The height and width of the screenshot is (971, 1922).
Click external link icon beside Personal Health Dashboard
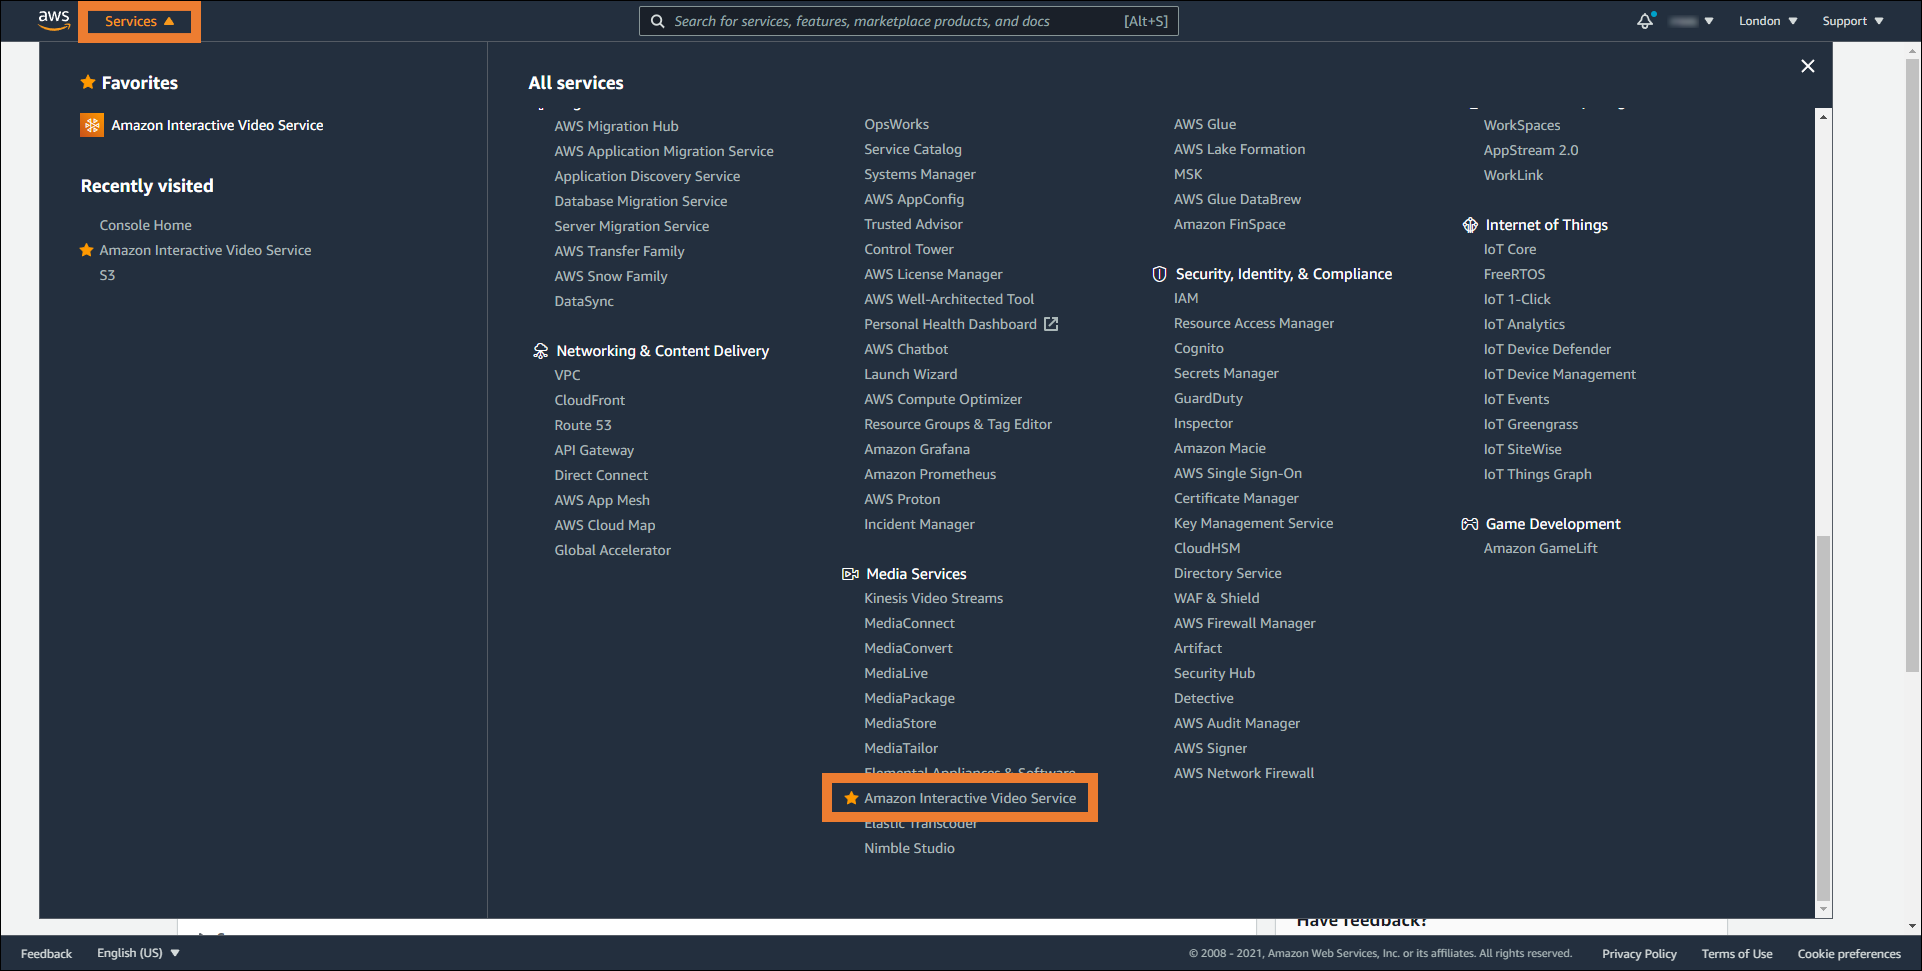point(1051,324)
